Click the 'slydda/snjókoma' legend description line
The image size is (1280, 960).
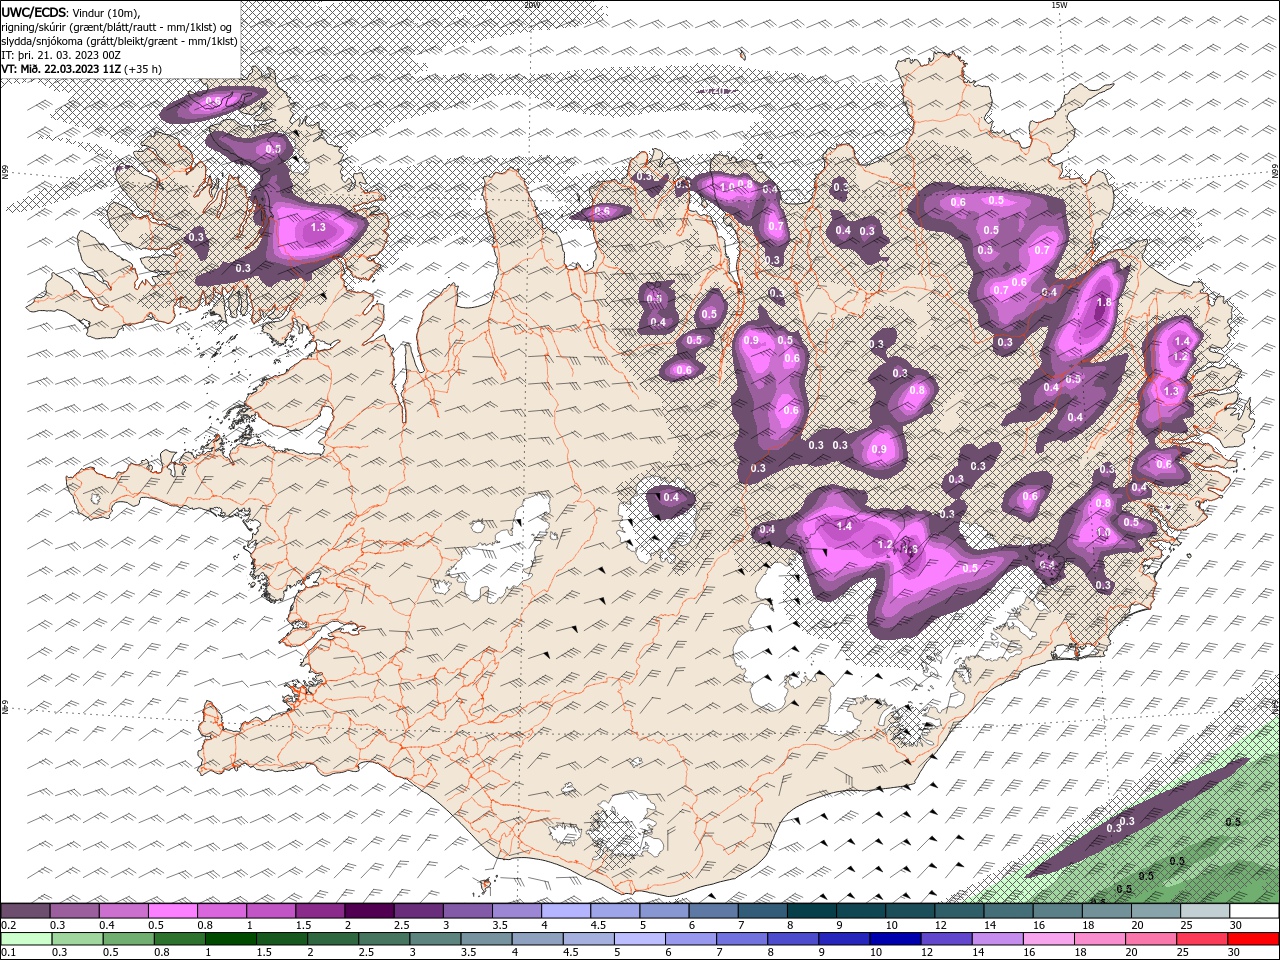point(119,41)
